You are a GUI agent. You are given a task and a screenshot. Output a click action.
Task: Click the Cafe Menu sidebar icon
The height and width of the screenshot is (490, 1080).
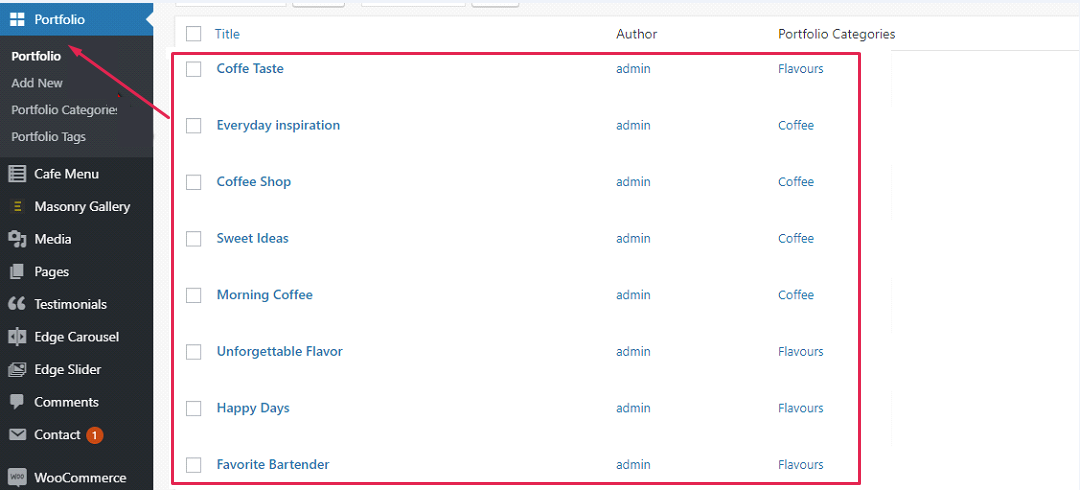tap(17, 174)
